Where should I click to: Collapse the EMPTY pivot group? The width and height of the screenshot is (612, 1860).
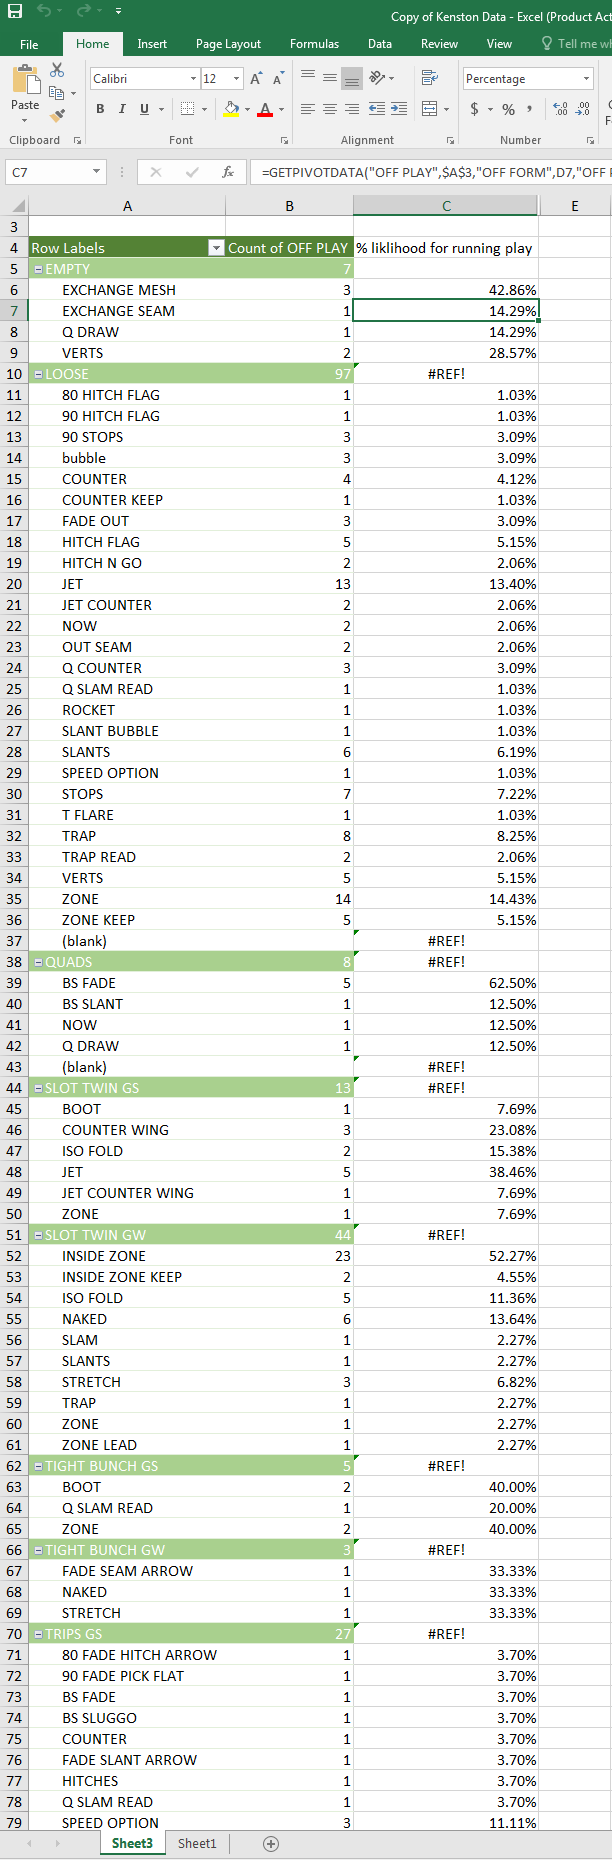coord(38,269)
